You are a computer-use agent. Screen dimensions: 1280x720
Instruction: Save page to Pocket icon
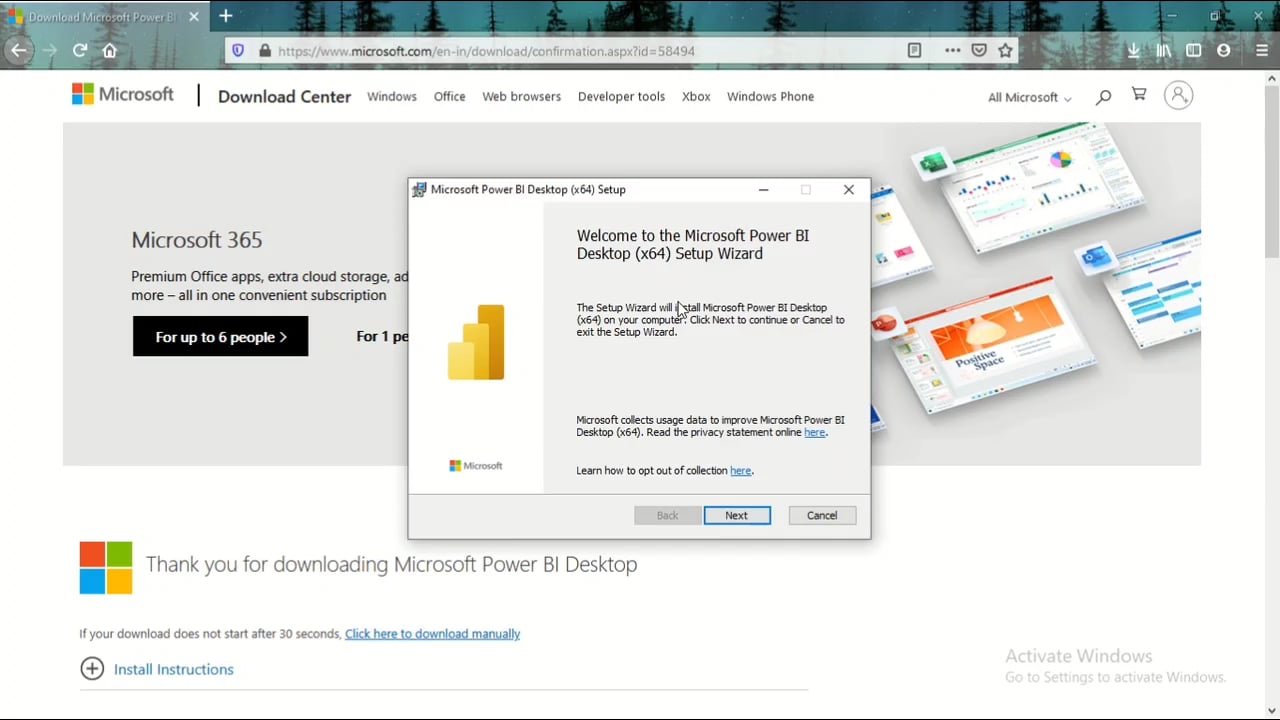tap(979, 50)
